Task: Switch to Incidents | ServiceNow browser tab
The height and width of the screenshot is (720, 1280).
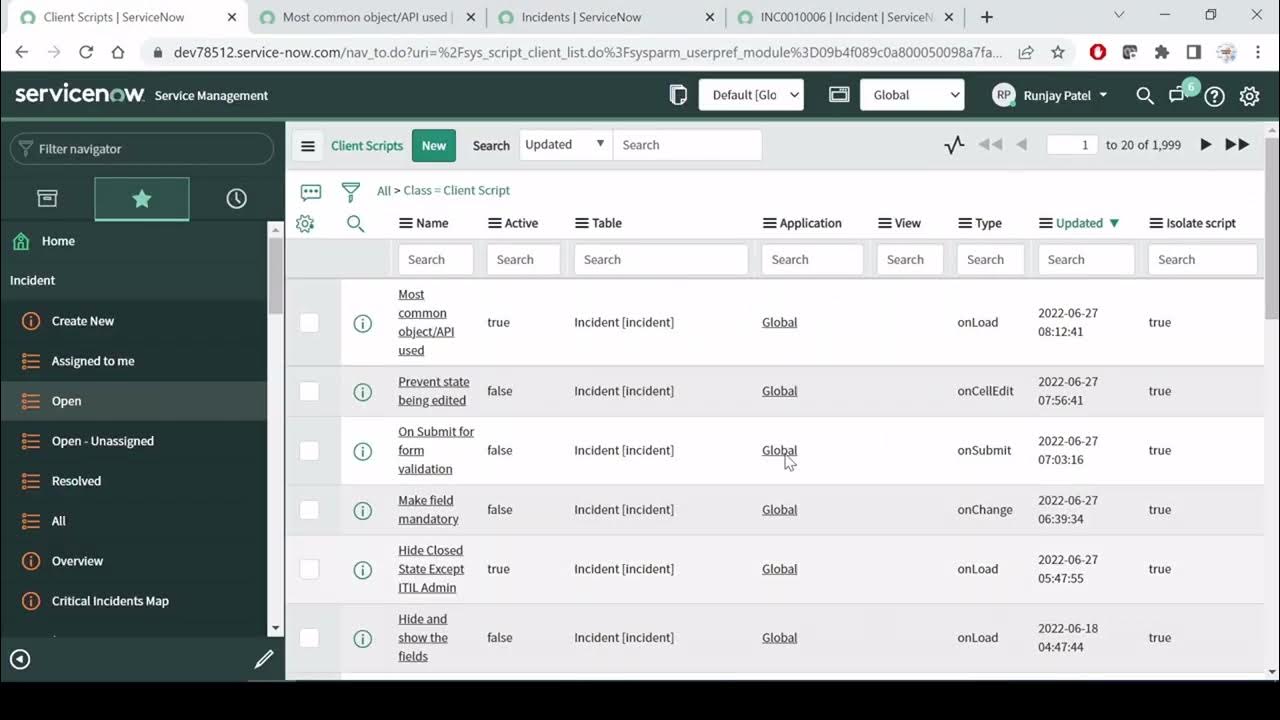Action: [605, 17]
